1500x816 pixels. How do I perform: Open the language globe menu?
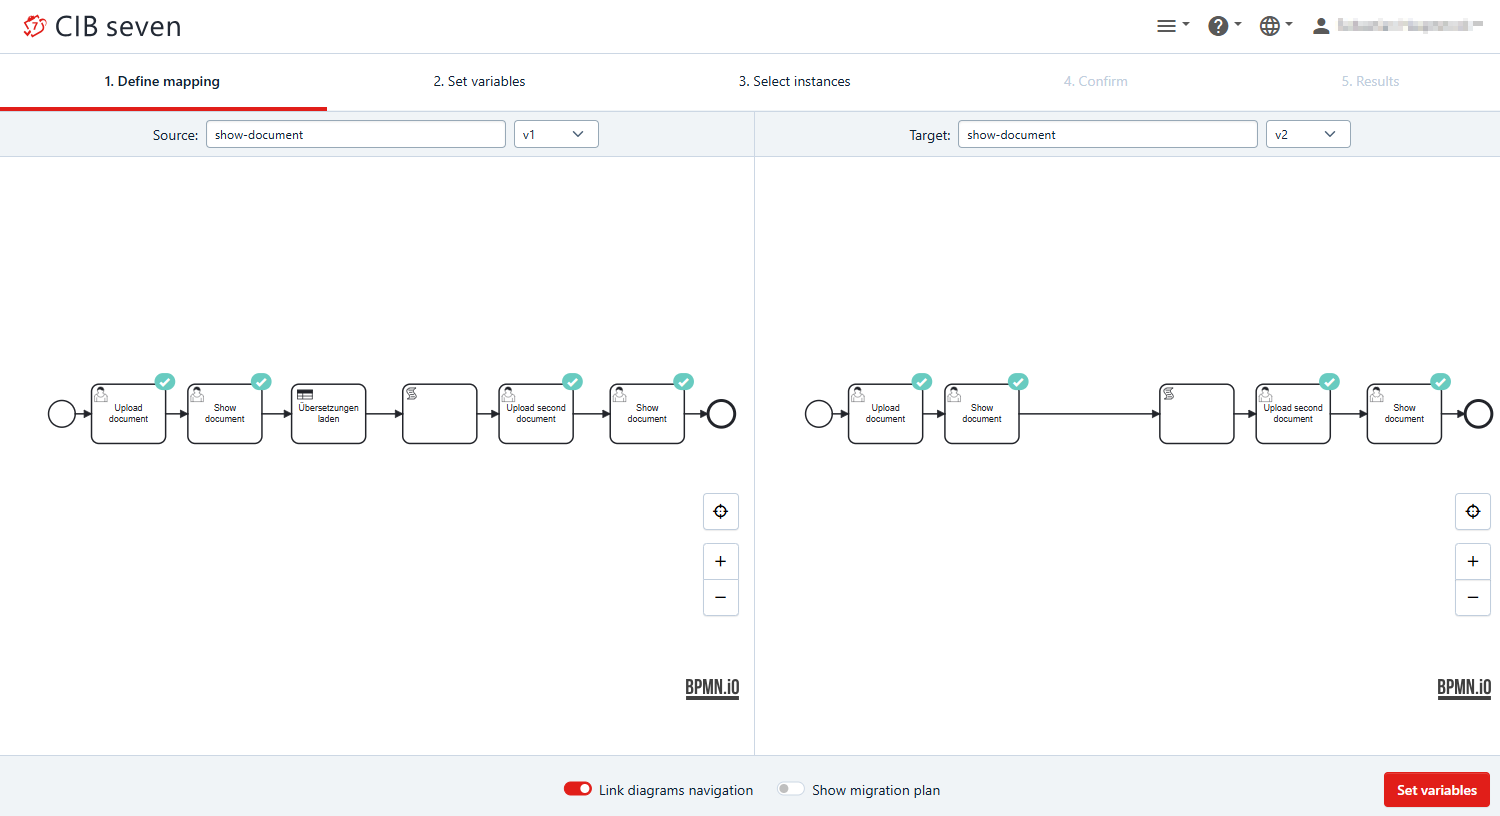tap(1275, 26)
